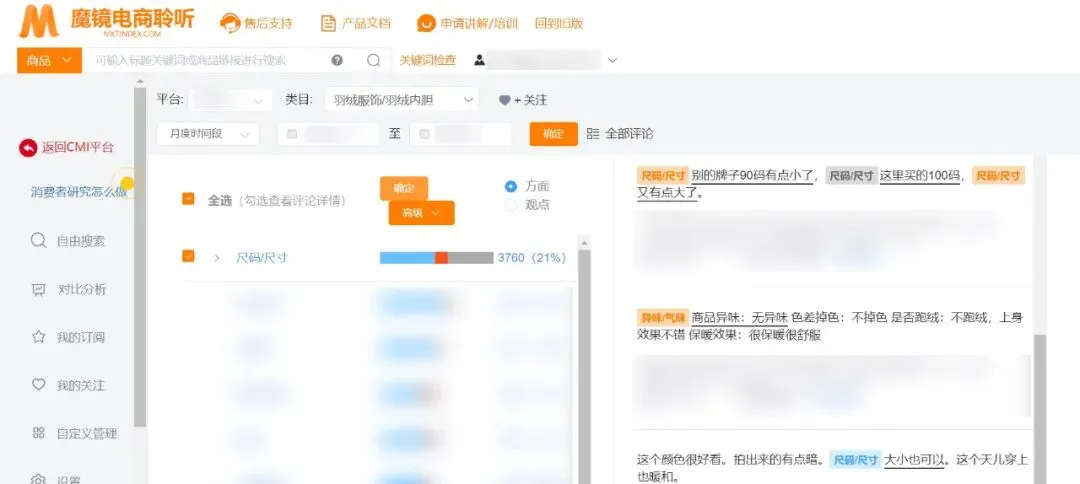1080x484 pixels.
Task: Open 产品文档 document icon
Action: 329,23
